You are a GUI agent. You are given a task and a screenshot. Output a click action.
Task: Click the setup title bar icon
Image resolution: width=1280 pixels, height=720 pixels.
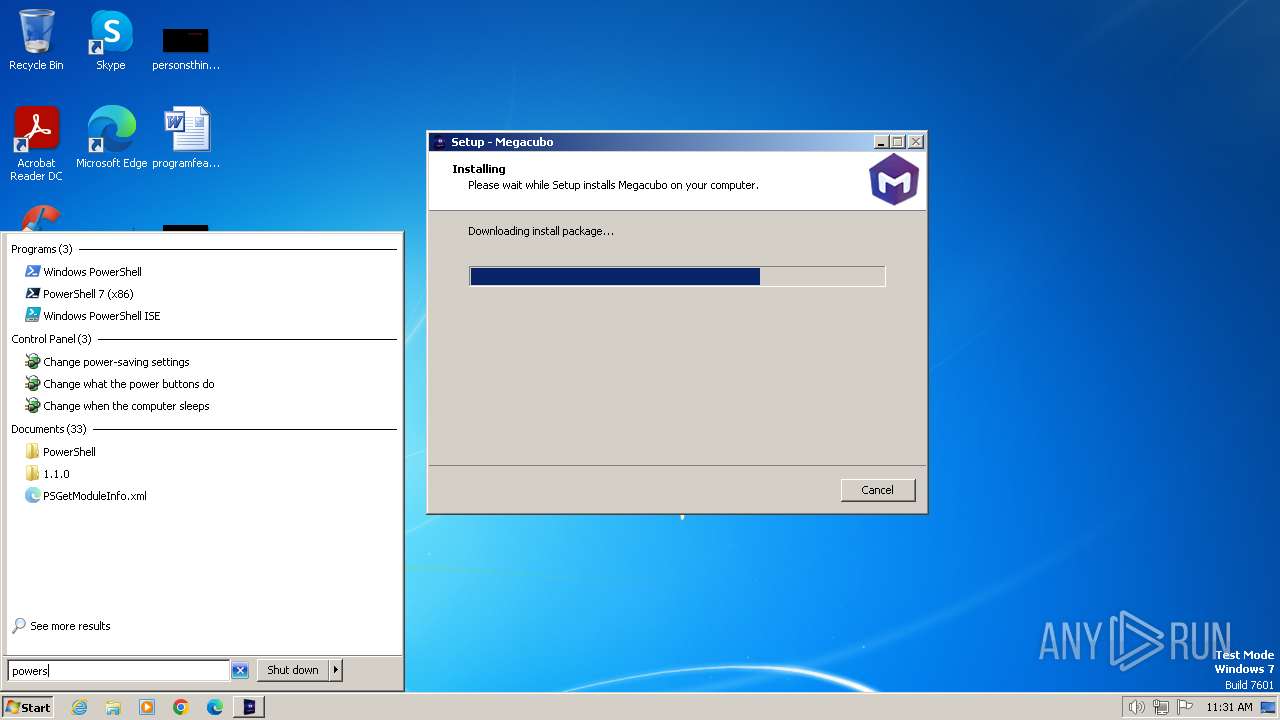coord(440,142)
